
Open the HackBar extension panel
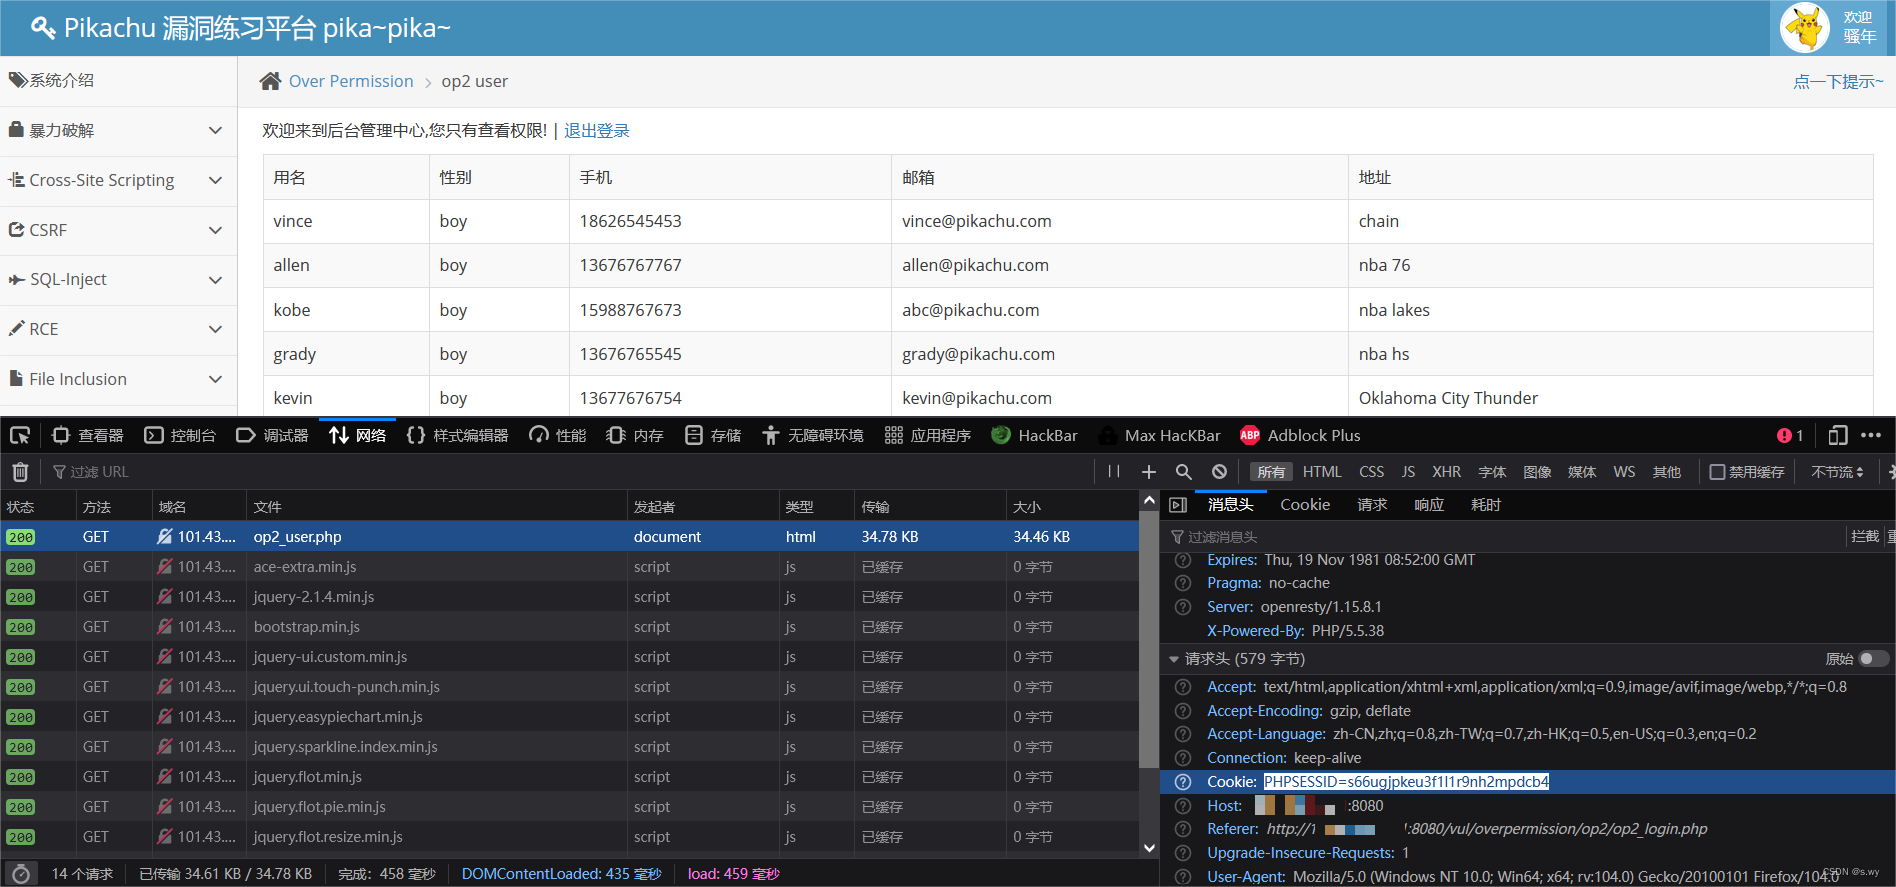coord(1034,435)
